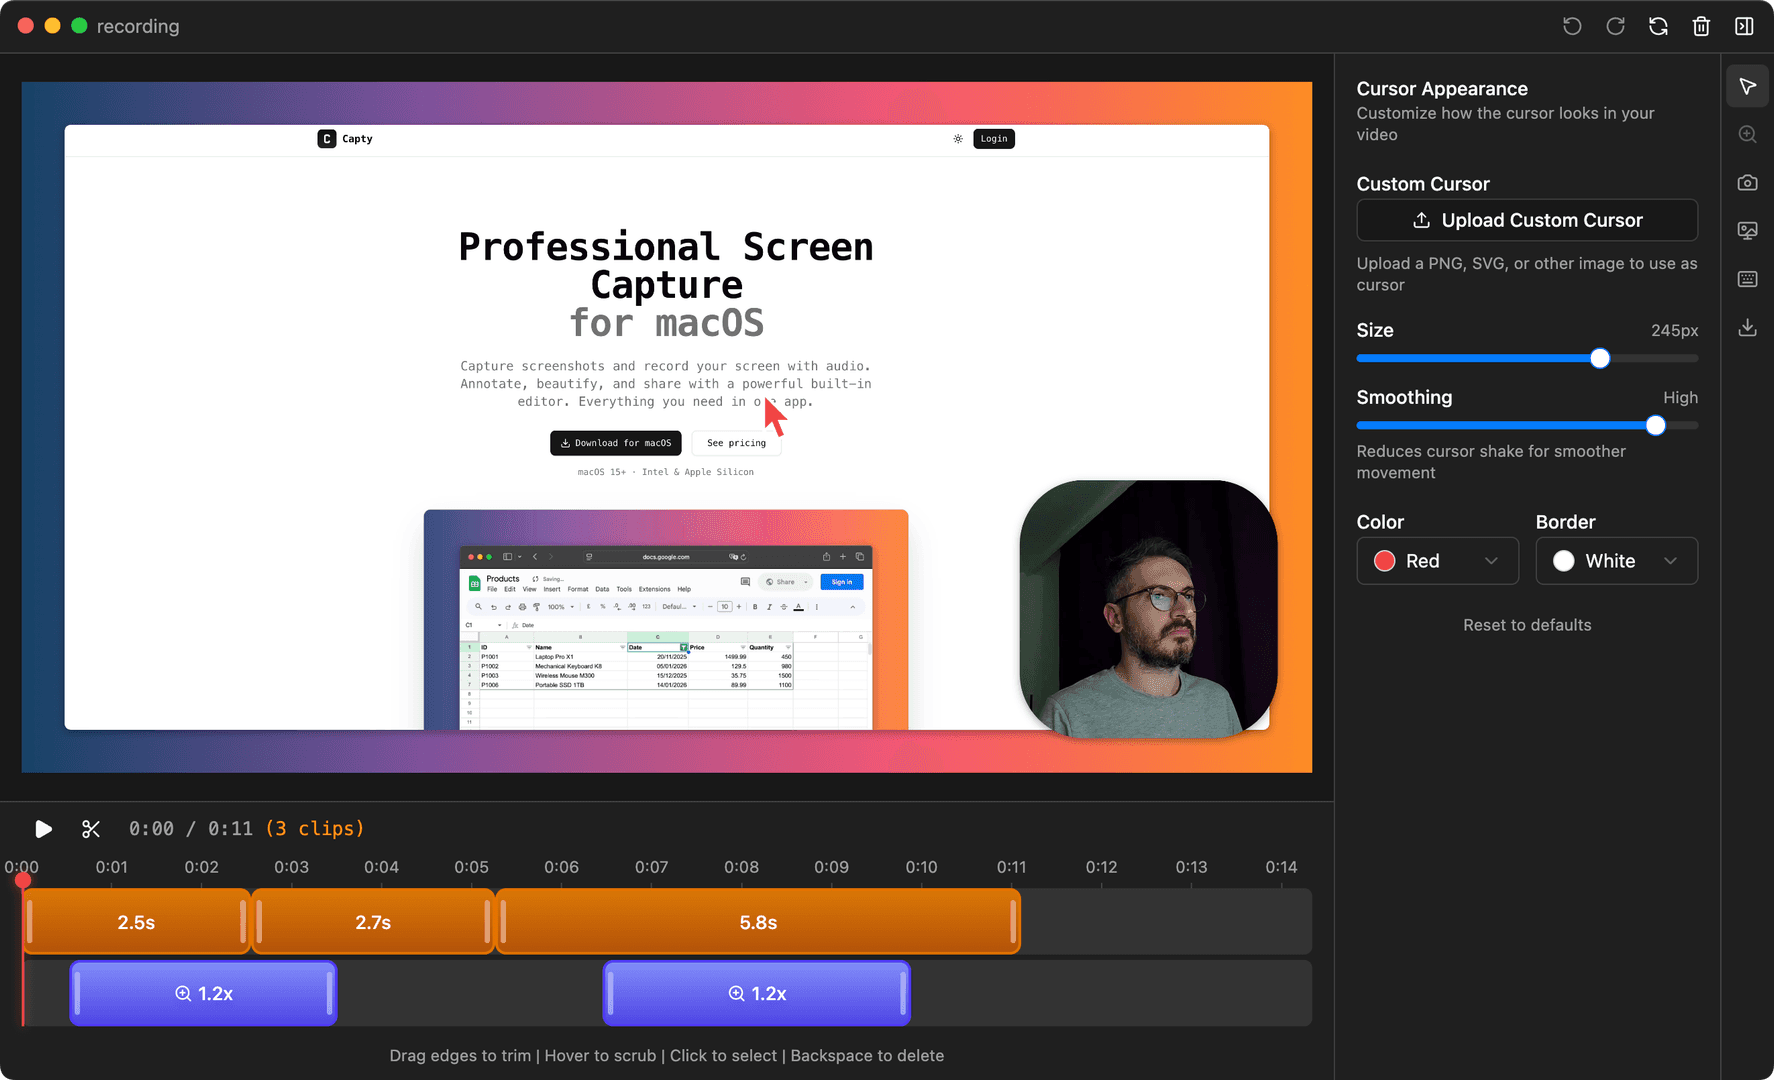Click the undo arrow icon
This screenshot has width=1774, height=1080.
[1572, 26]
